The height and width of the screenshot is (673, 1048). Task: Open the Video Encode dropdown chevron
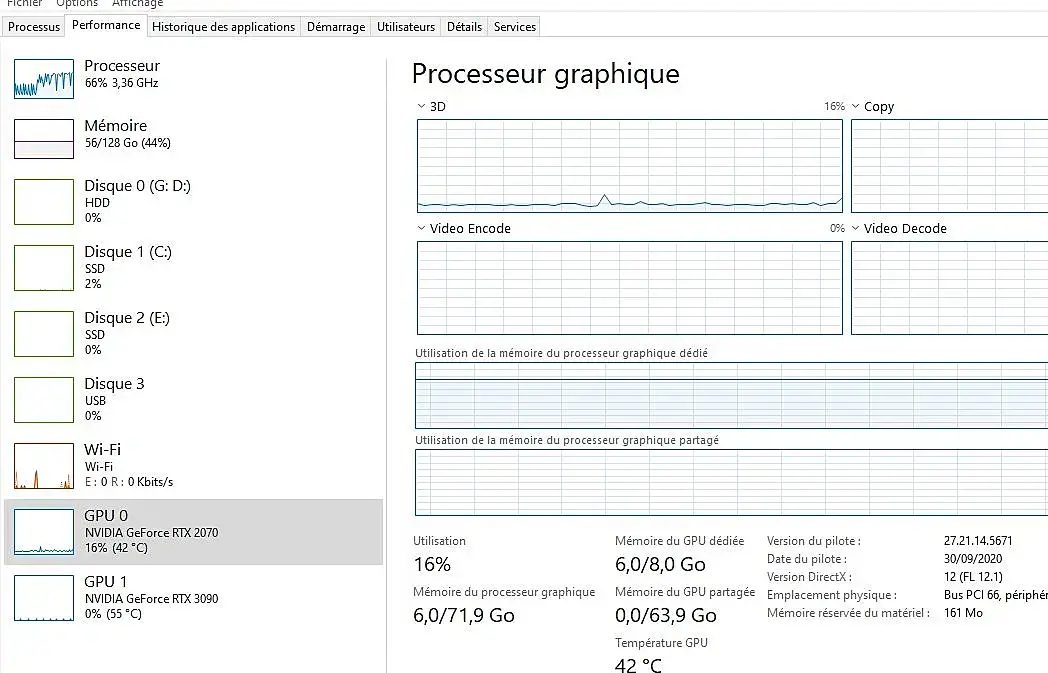[421, 228]
